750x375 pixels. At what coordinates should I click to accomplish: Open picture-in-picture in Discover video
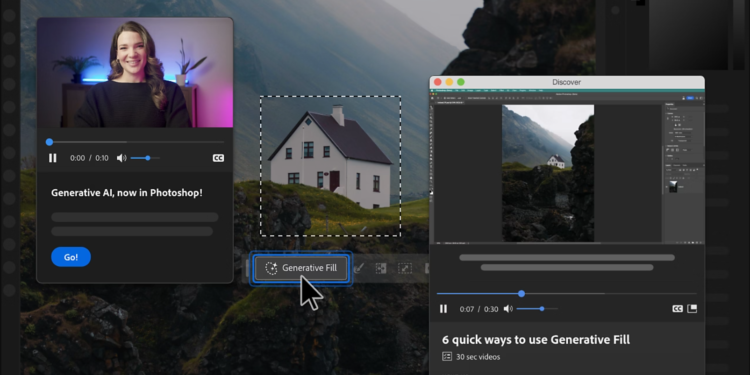point(692,309)
